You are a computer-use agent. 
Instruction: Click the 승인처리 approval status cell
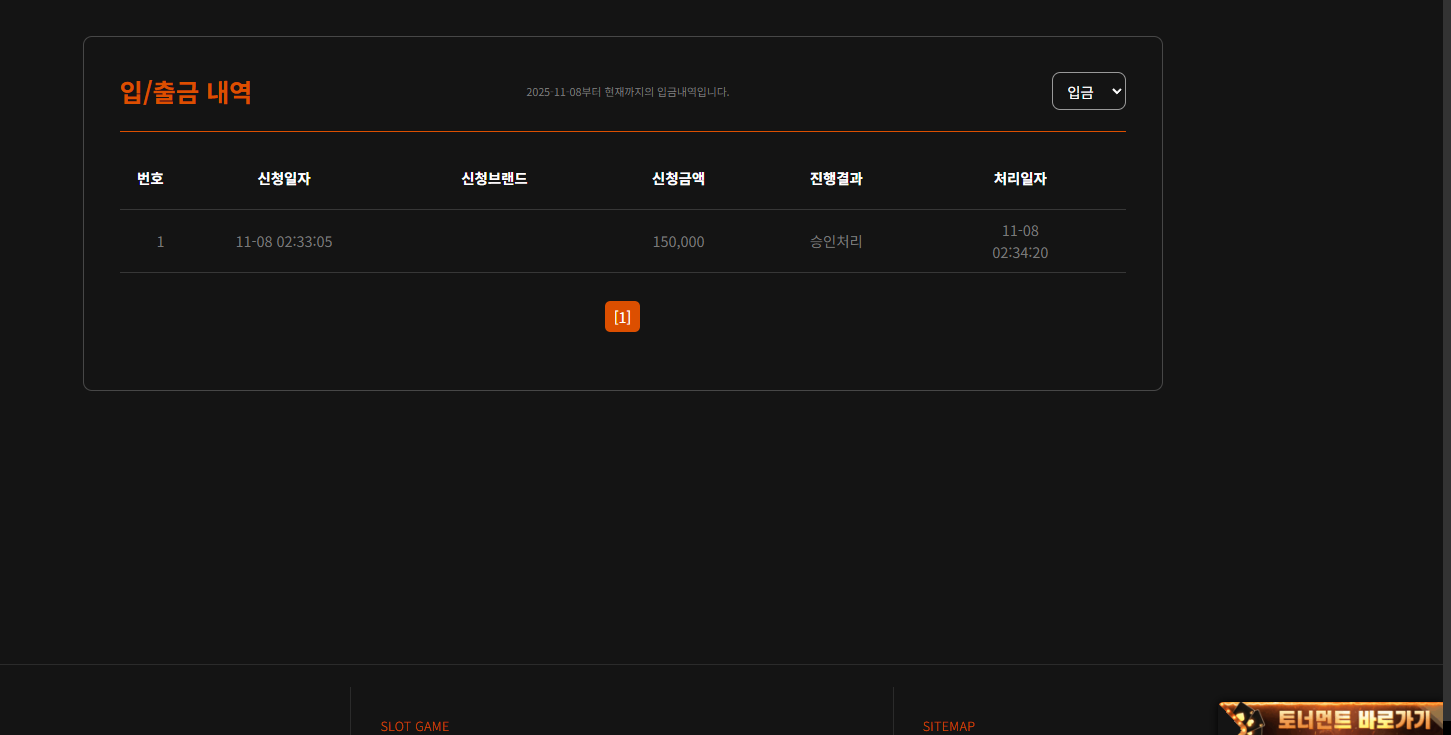click(836, 242)
